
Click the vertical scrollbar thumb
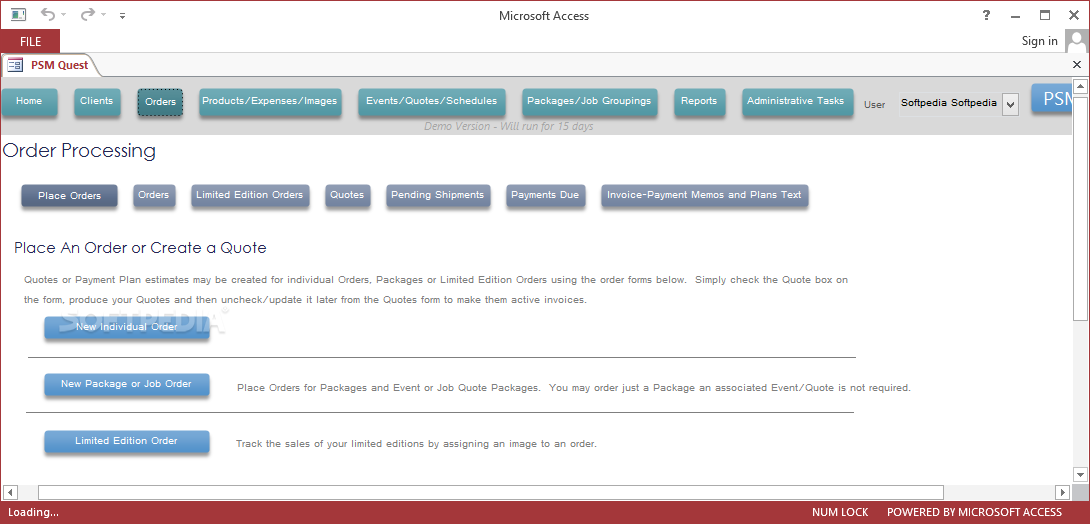coord(1080,208)
